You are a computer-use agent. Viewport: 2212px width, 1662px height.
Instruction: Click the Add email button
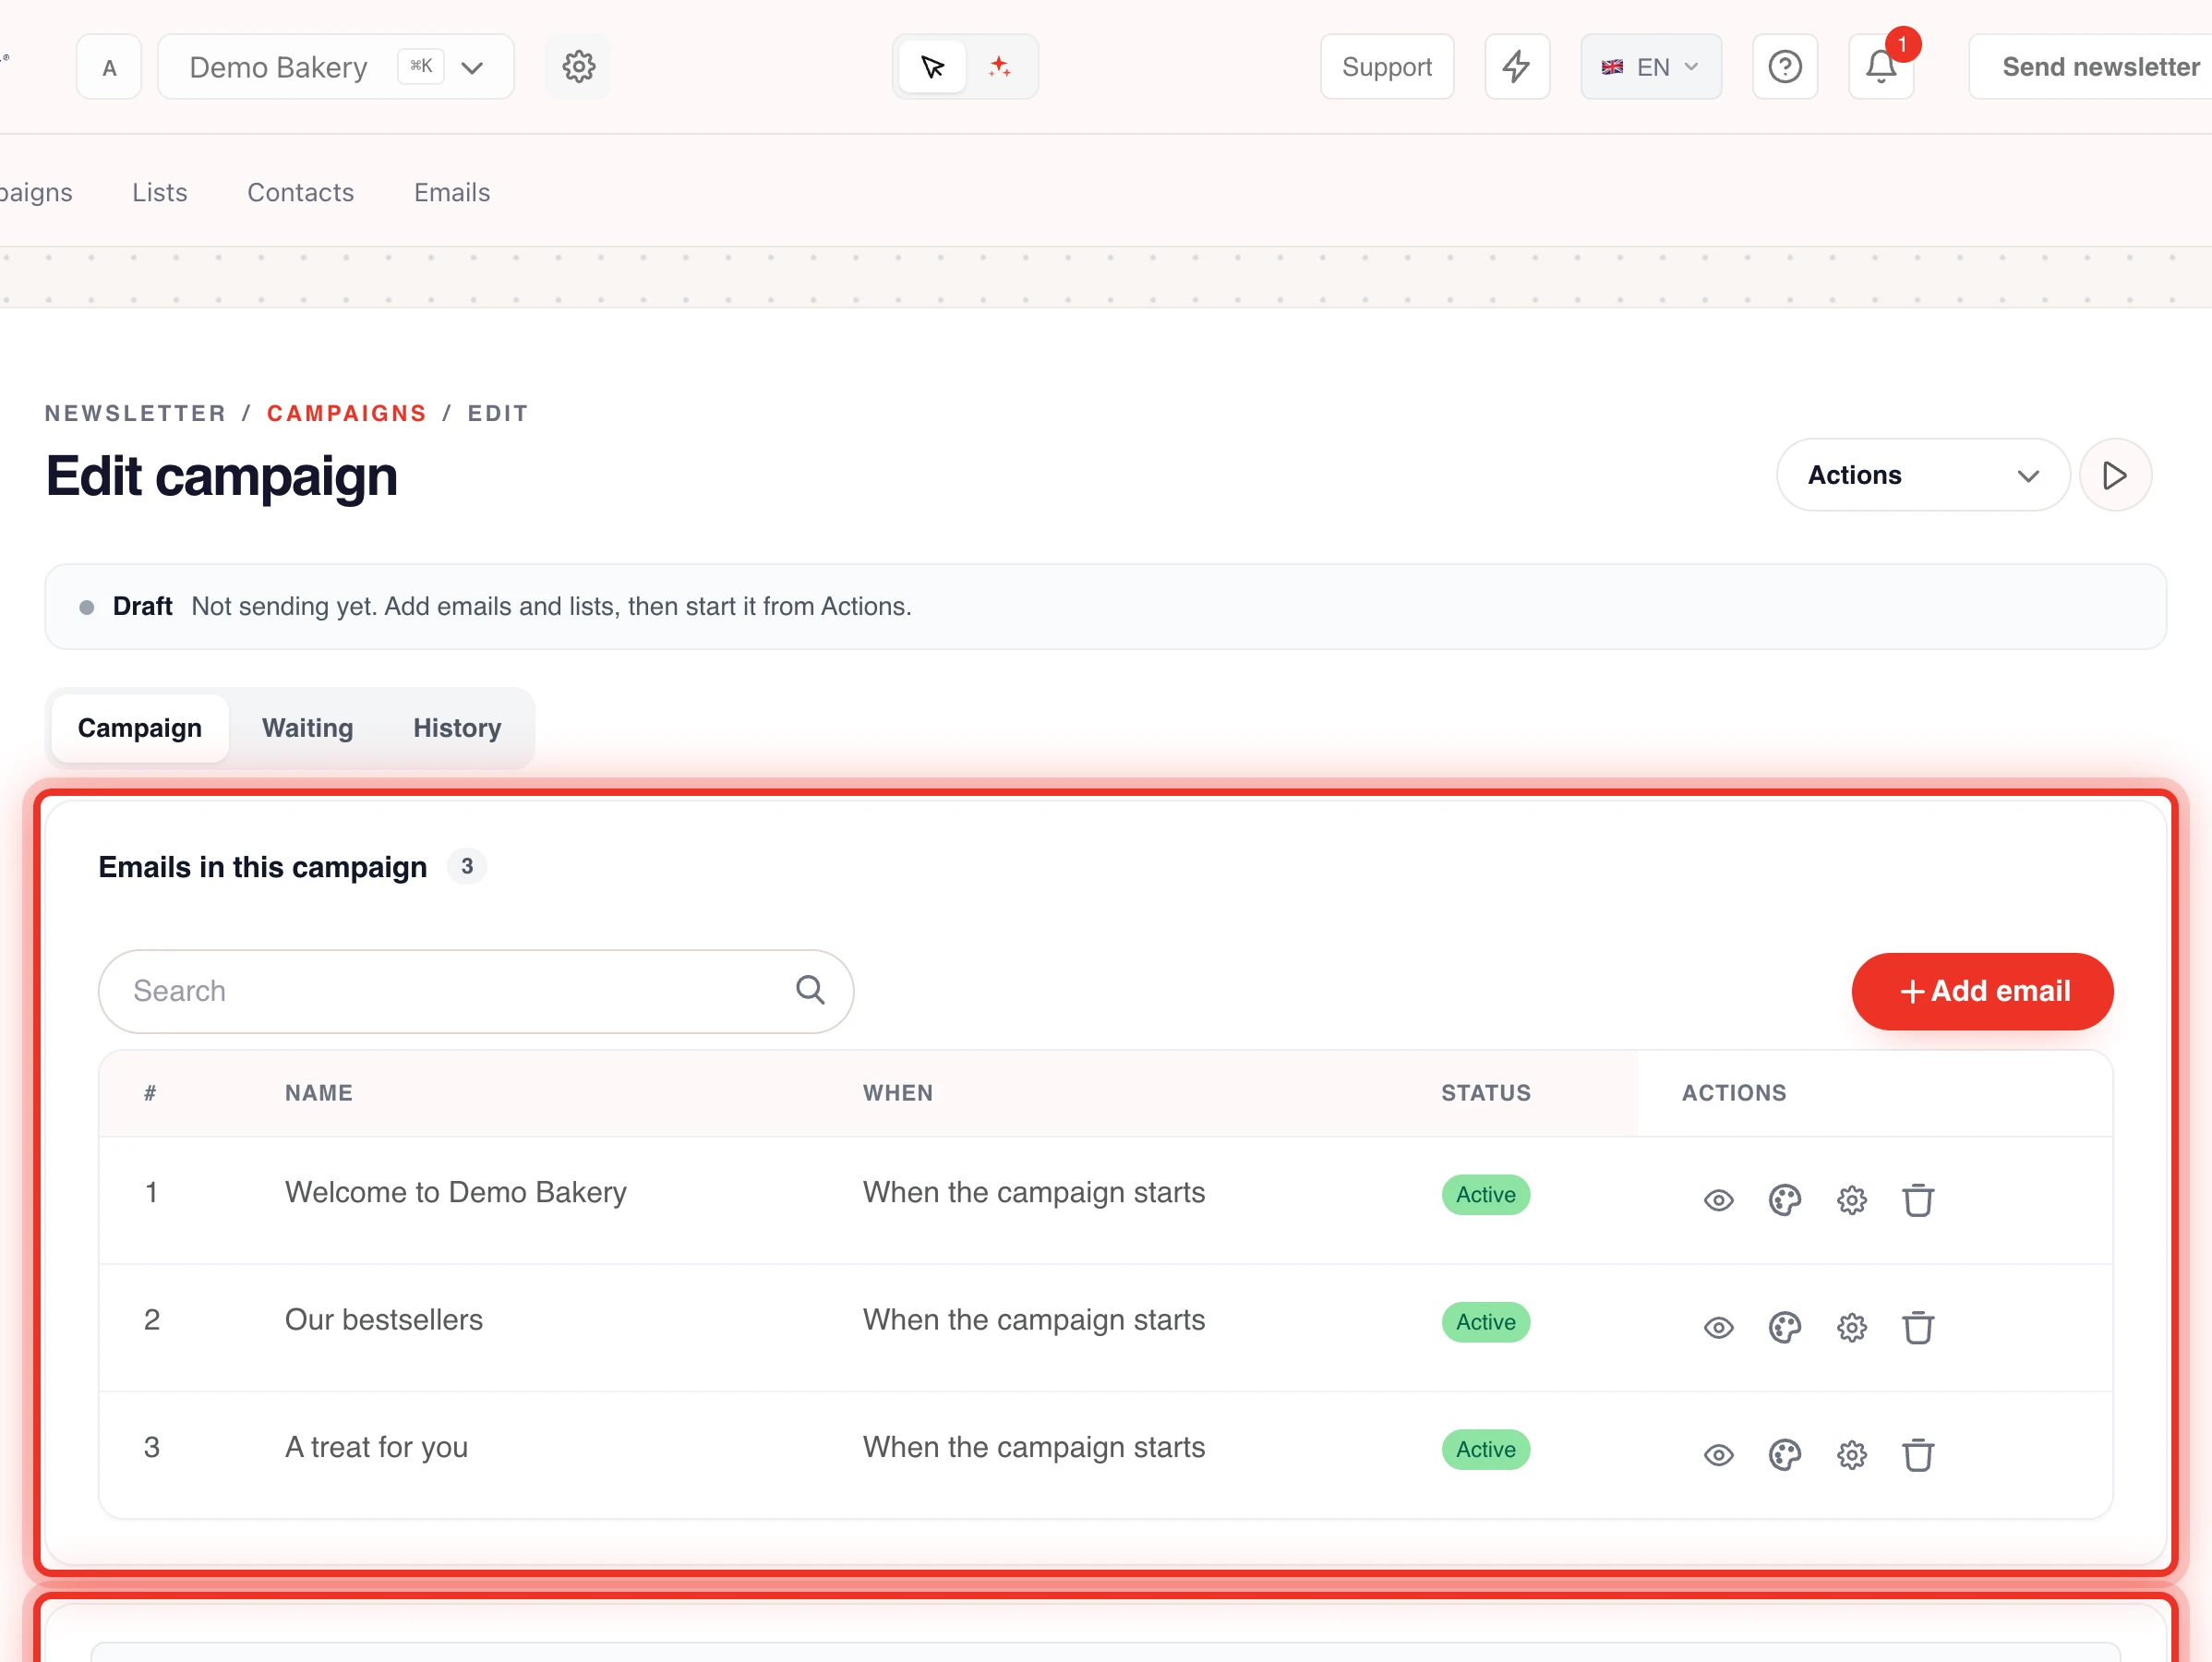1981,991
